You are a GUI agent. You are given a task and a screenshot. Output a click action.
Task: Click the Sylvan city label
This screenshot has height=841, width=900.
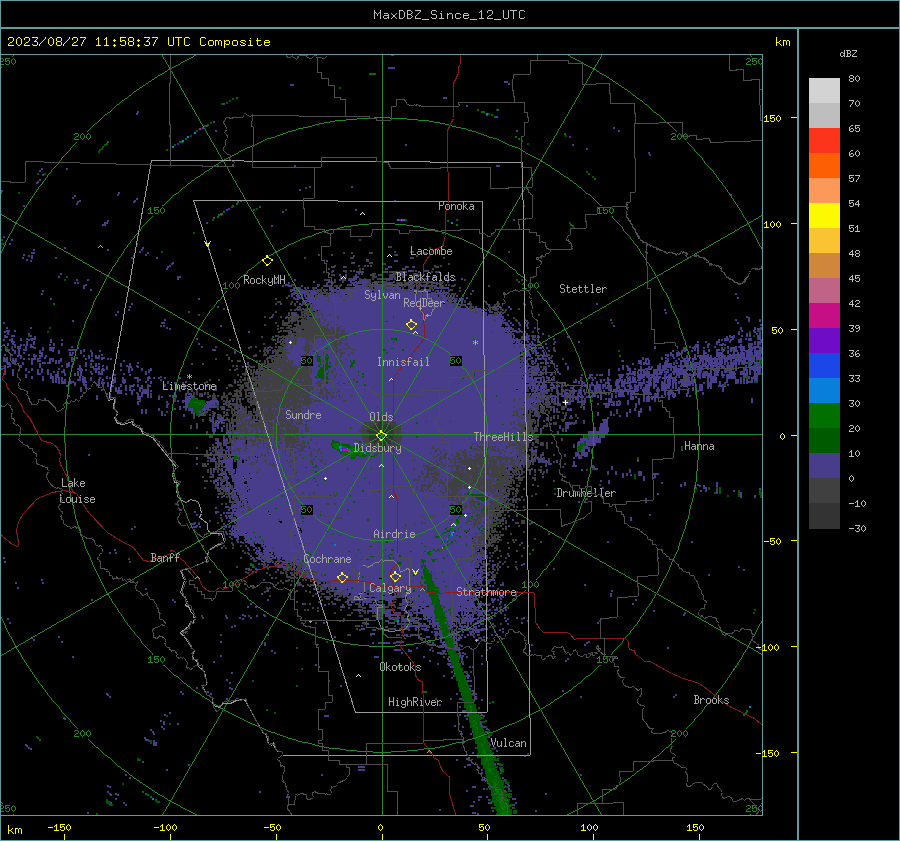[382, 295]
